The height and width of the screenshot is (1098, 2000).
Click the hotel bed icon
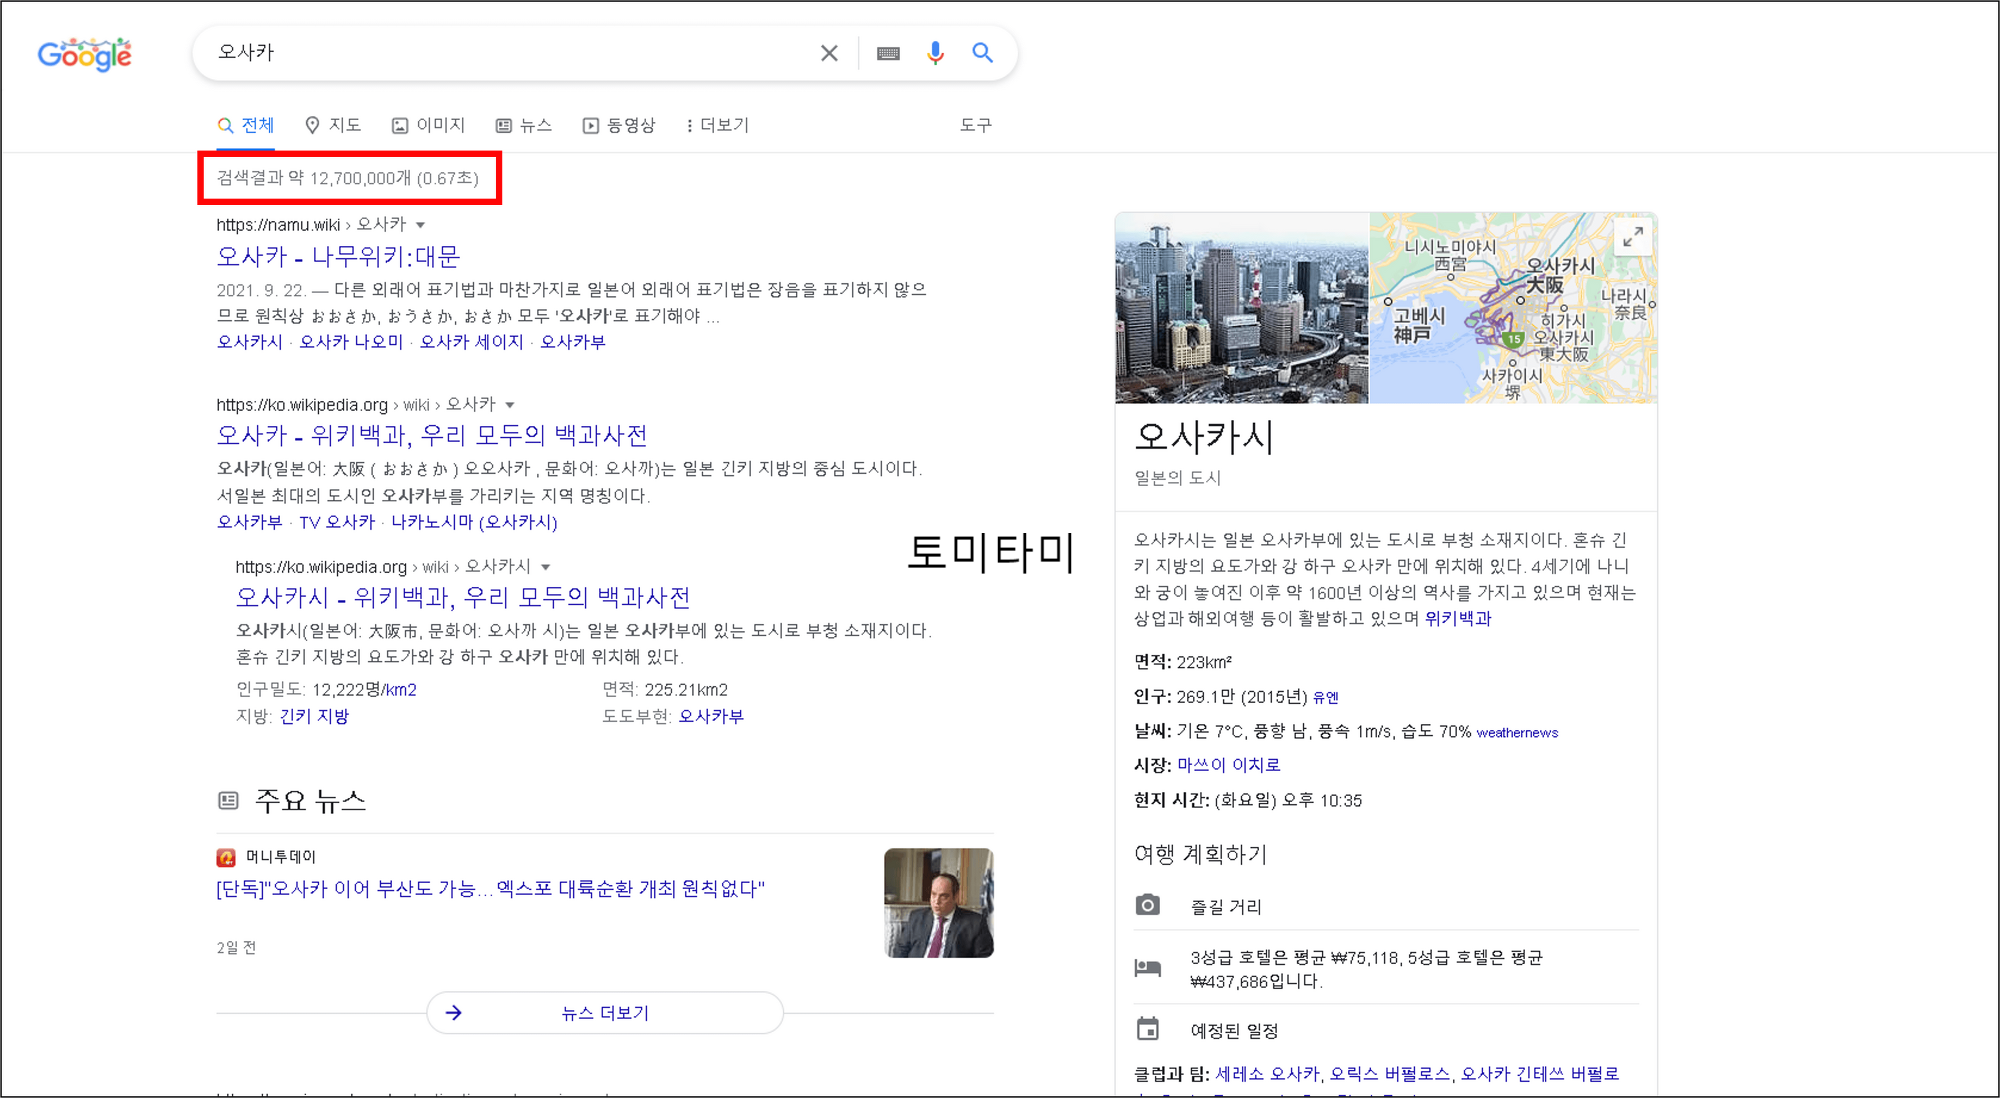1148,967
